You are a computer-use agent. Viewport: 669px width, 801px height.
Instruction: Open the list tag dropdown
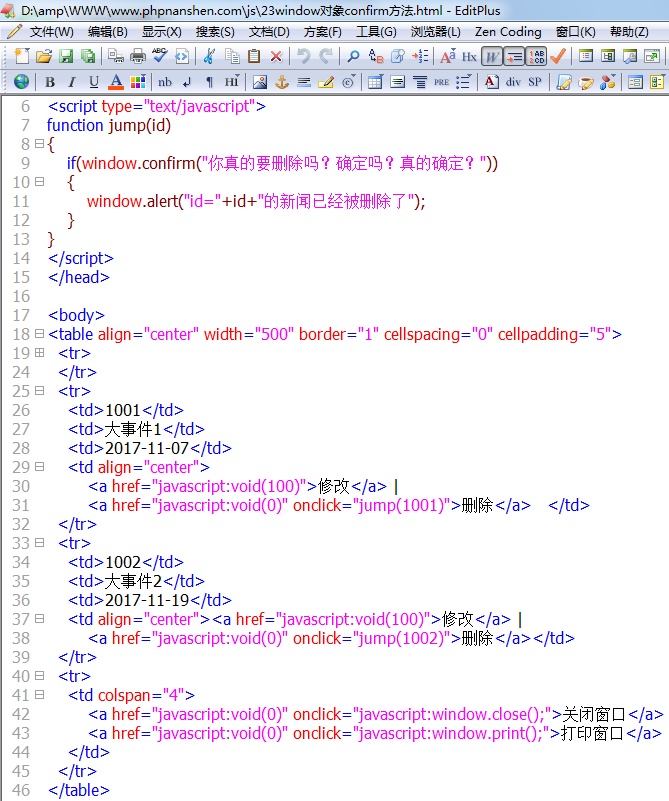463,82
